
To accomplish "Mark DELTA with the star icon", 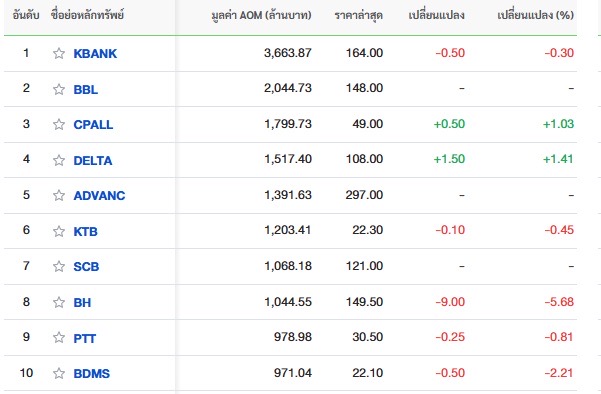I will tap(59, 160).
